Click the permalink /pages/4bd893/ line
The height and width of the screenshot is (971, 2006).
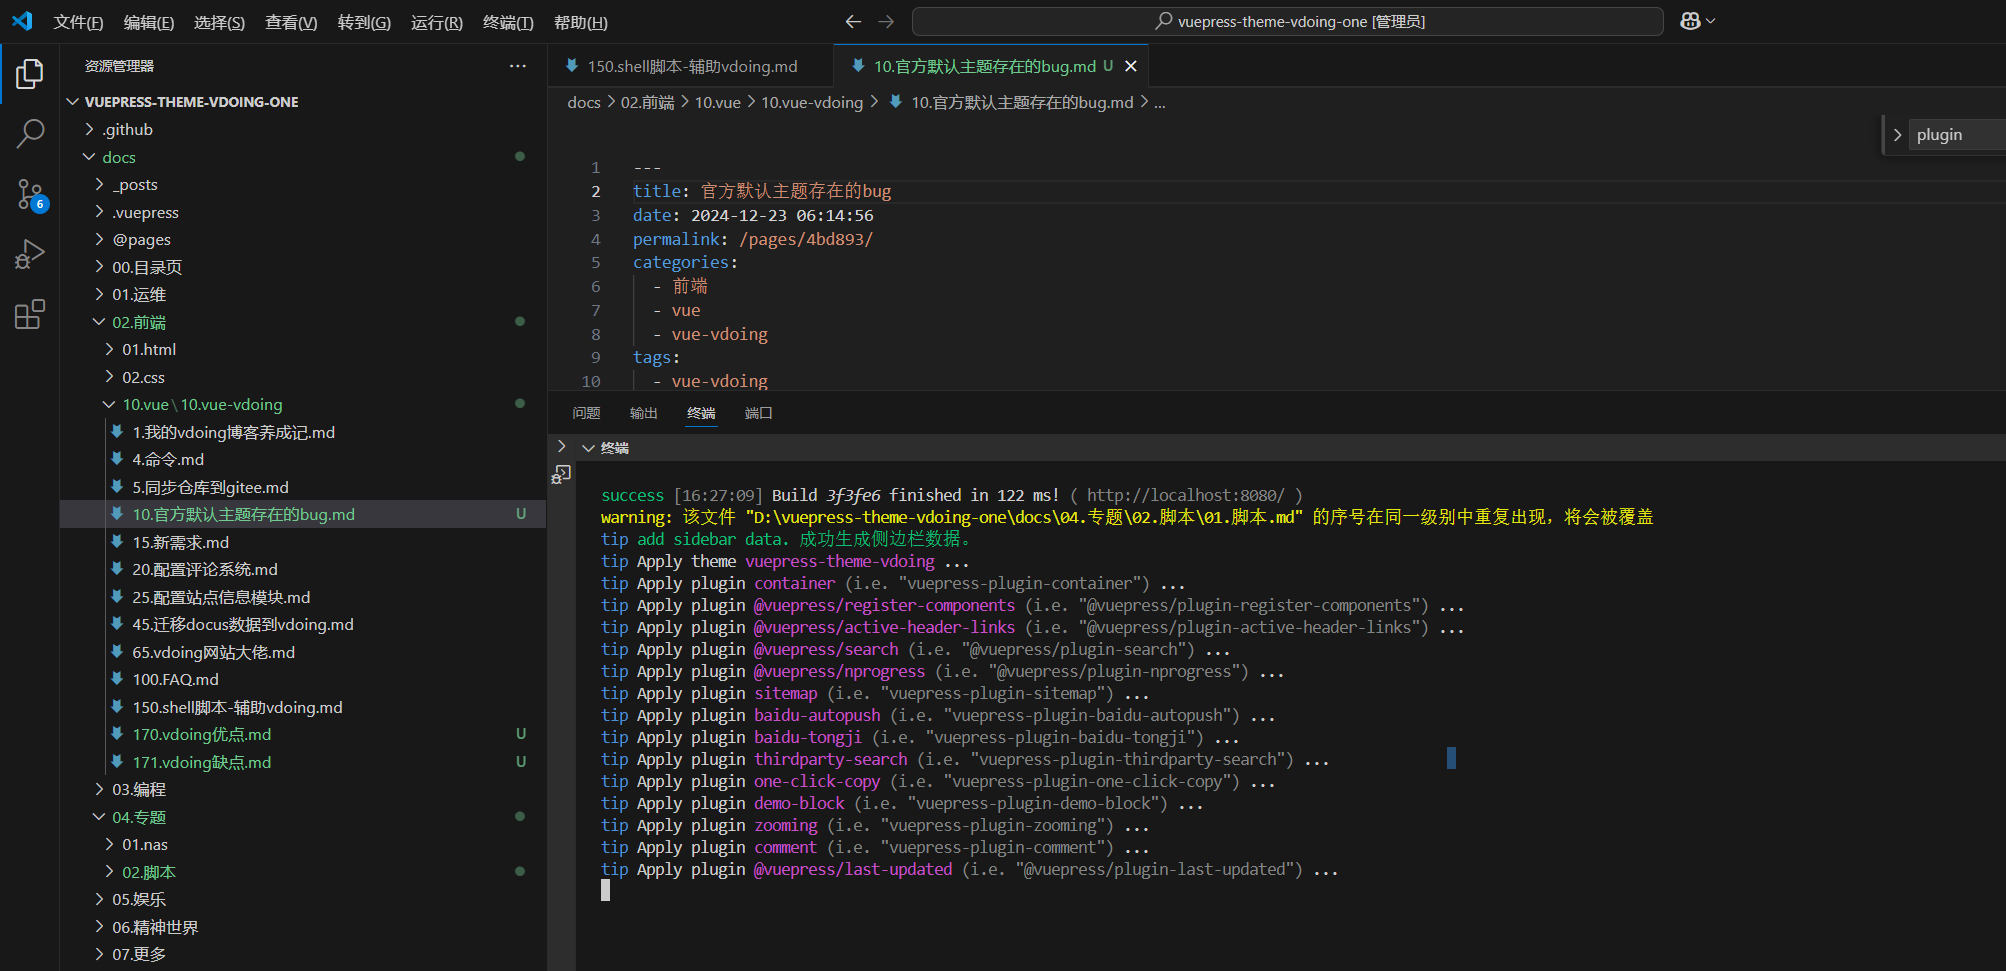coord(753,239)
